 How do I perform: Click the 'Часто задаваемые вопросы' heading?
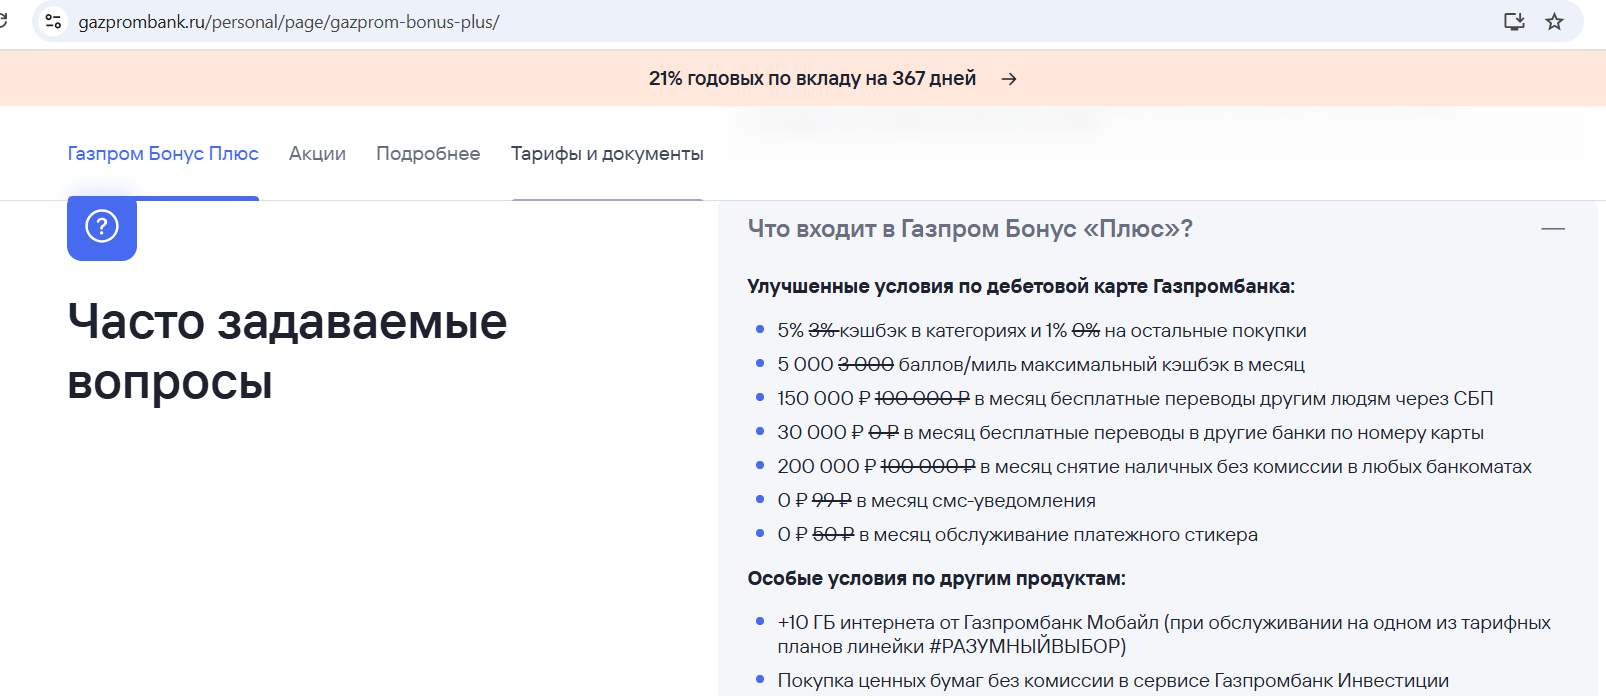click(287, 351)
